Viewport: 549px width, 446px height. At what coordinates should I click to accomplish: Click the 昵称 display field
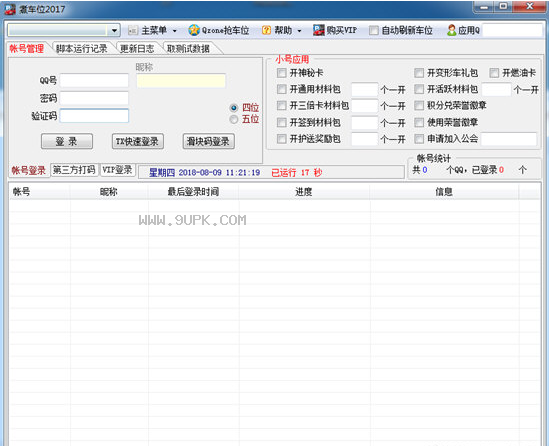point(181,81)
